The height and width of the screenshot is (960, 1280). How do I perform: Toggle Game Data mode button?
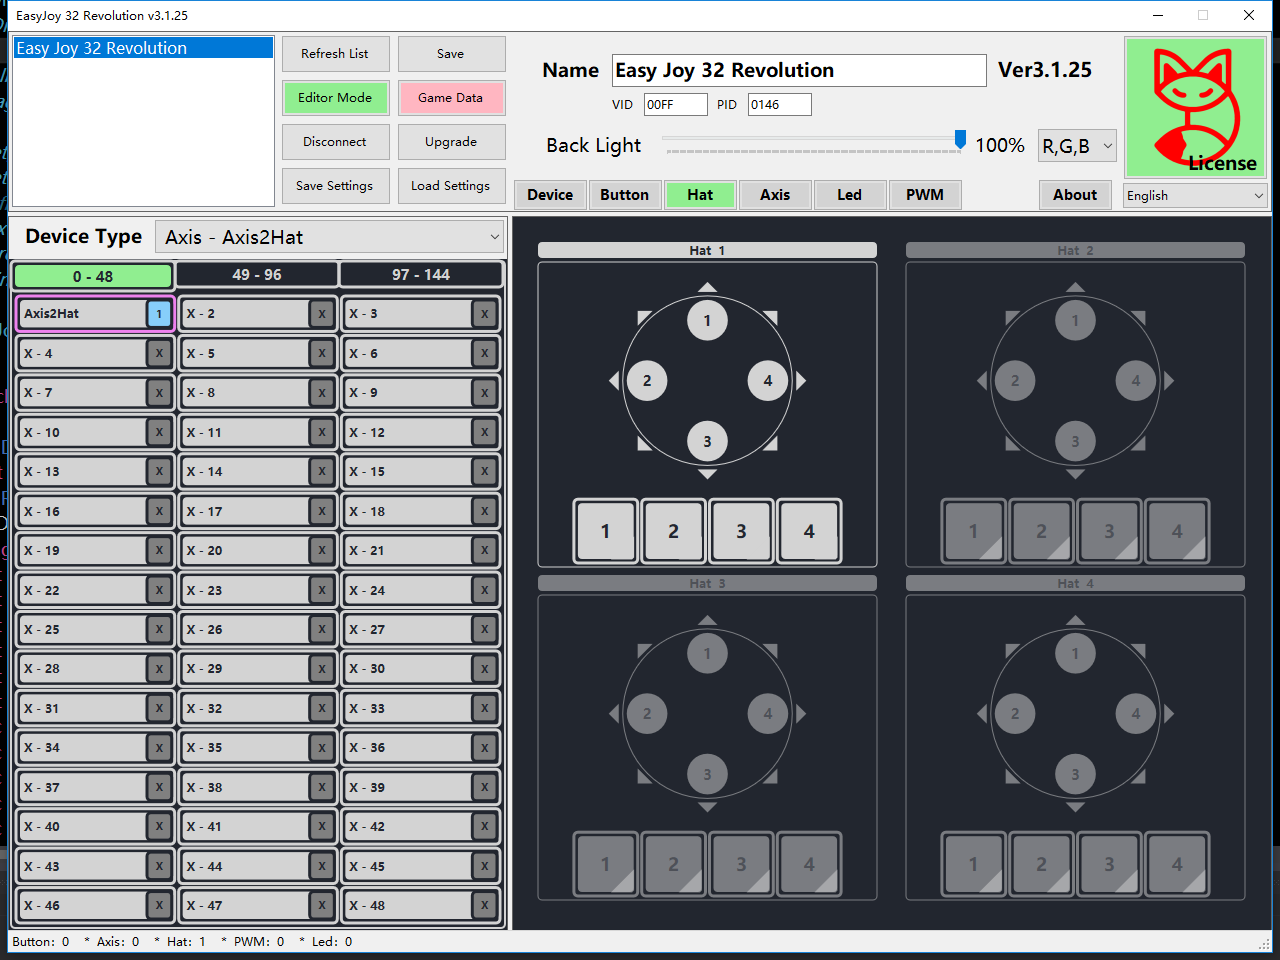pyautogui.click(x=451, y=98)
